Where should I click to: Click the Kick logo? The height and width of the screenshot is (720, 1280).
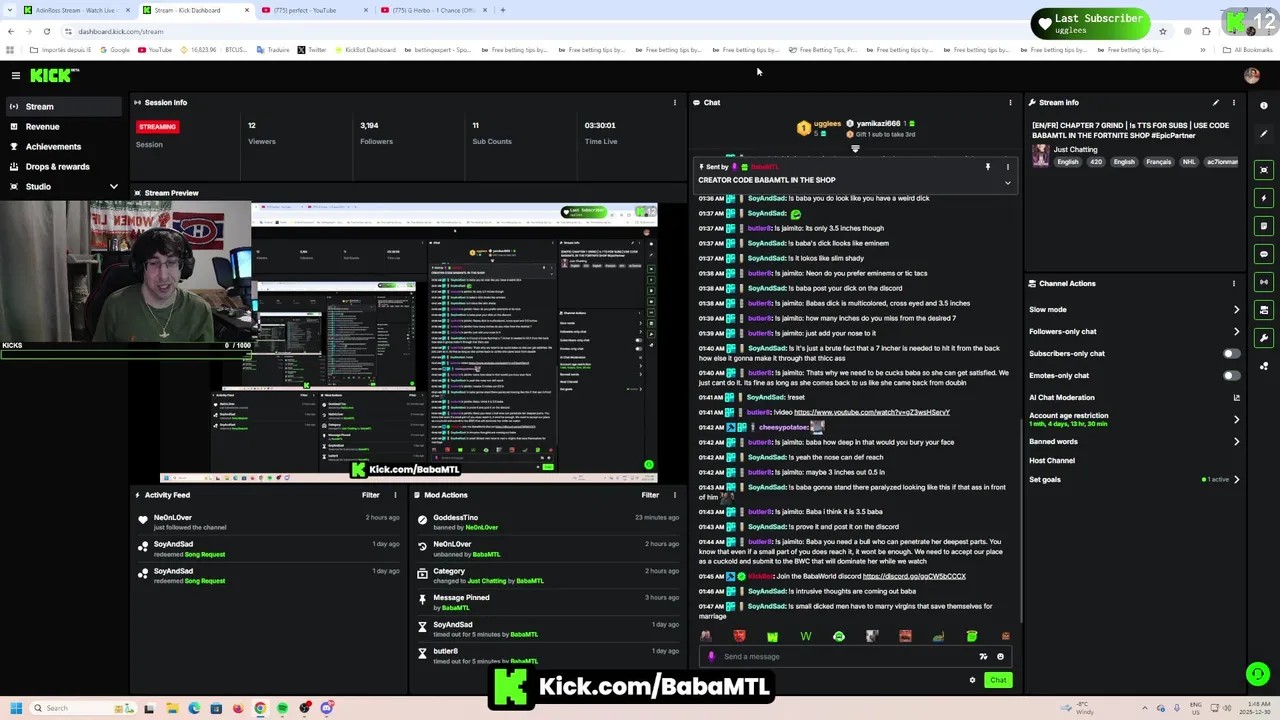tap(52, 75)
